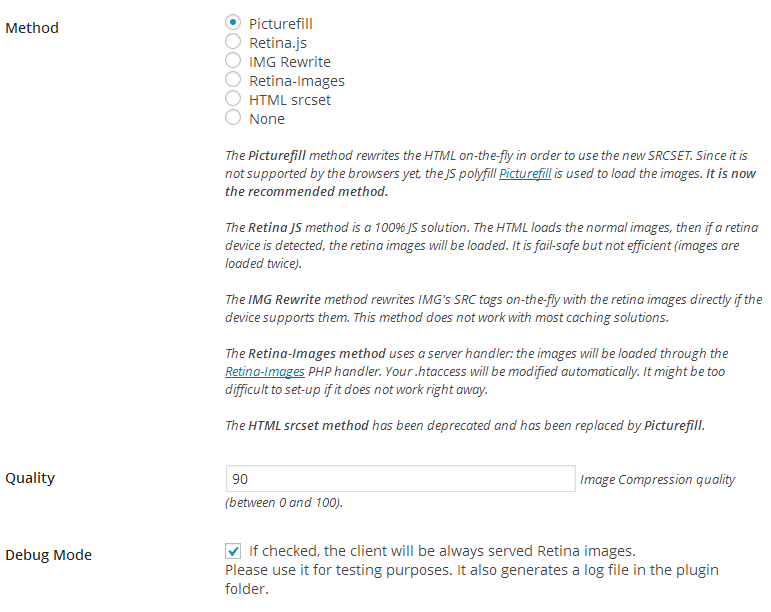771x612 pixels.
Task: Select the Picturefill radio button
Action: (233, 22)
